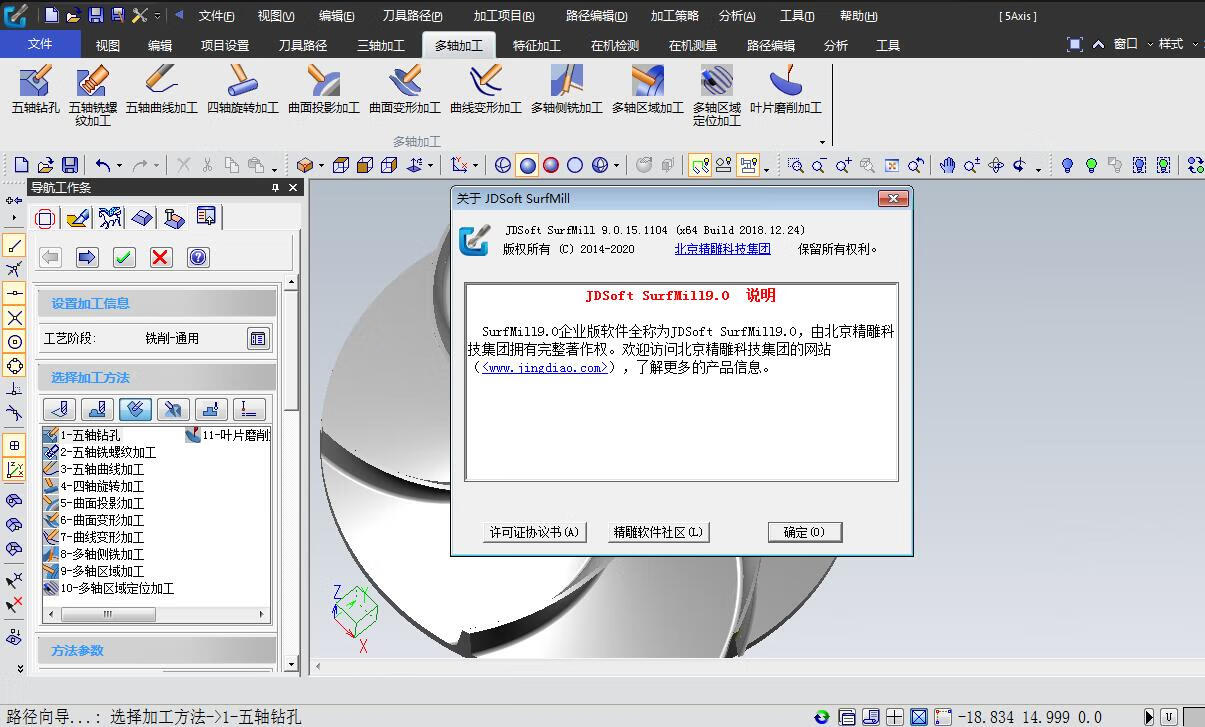Expand the 多轴加工 ribbon group options arrow
Screen dimensions: 1205x727
(822, 142)
